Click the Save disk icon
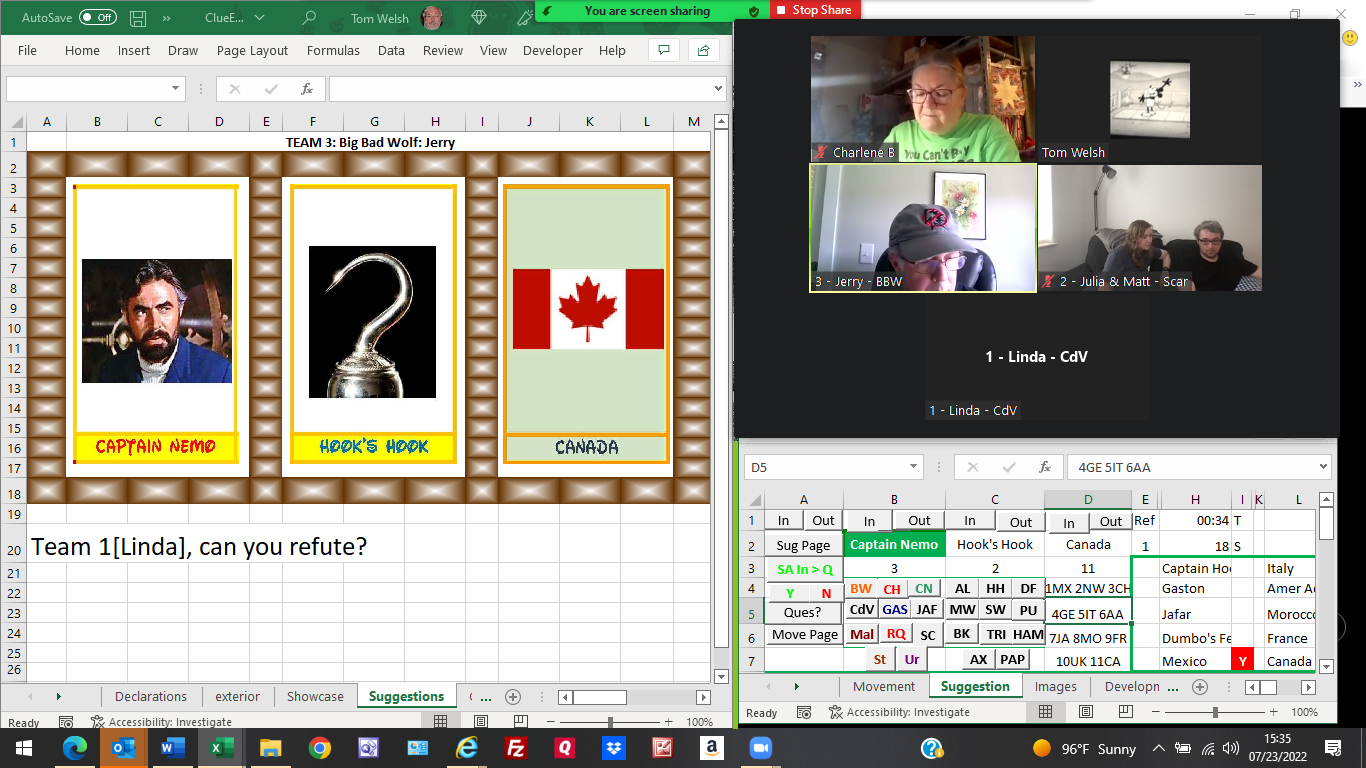The width and height of the screenshot is (1366, 768). pos(138,18)
